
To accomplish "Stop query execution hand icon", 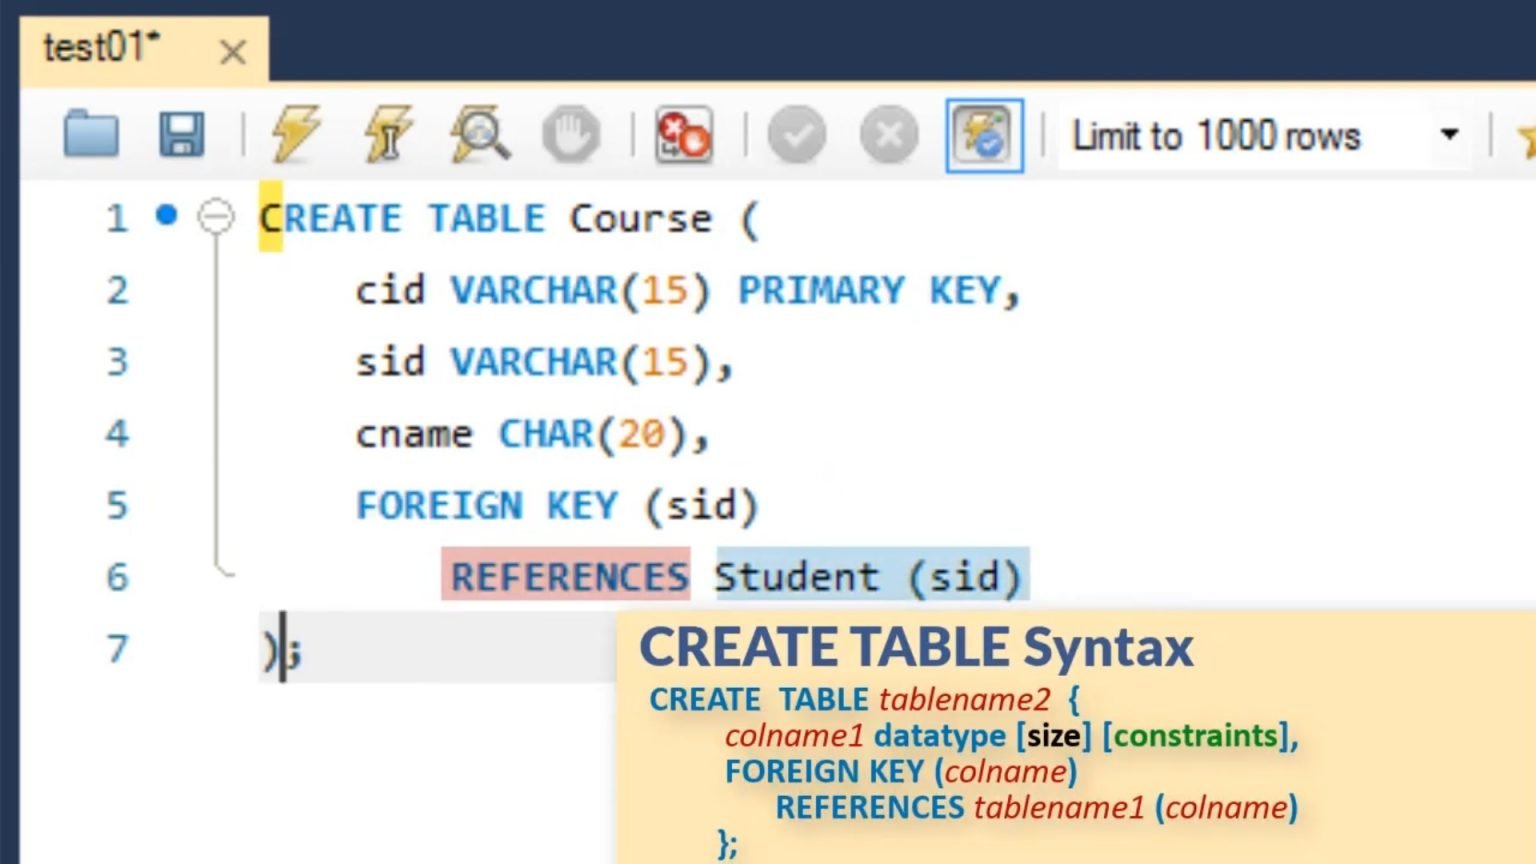I will click(x=571, y=134).
